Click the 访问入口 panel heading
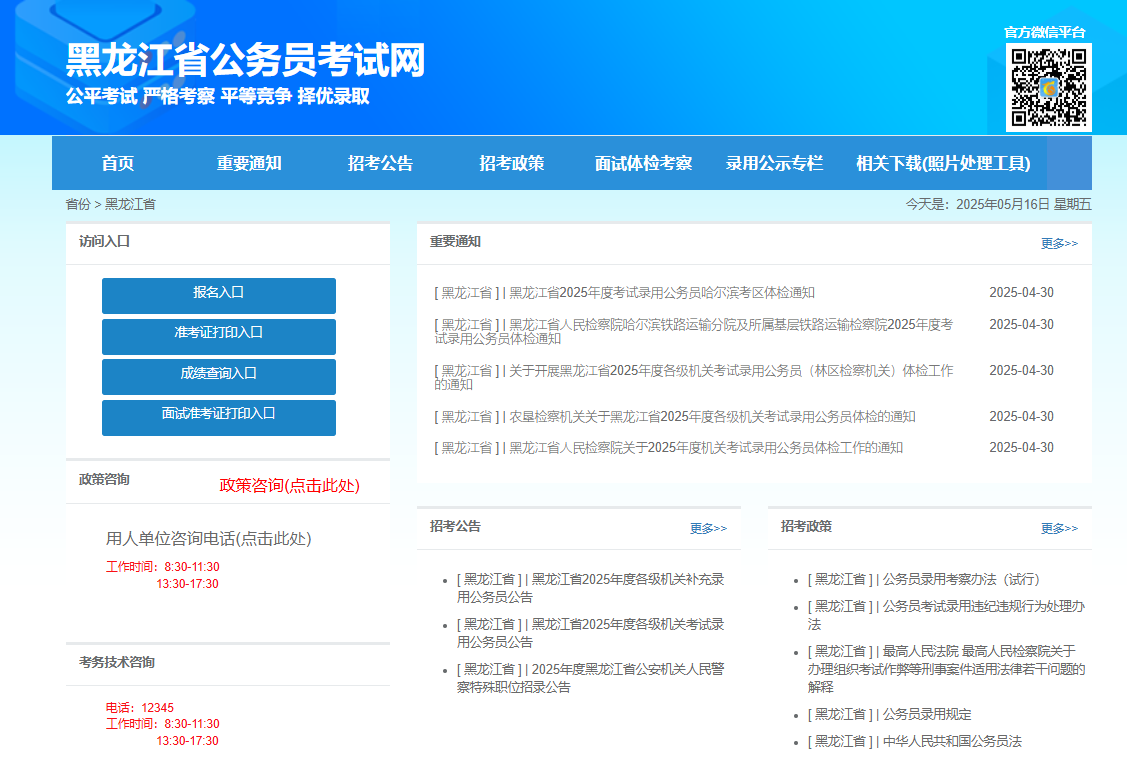This screenshot has width=1127, height=766. coord(104,241)
